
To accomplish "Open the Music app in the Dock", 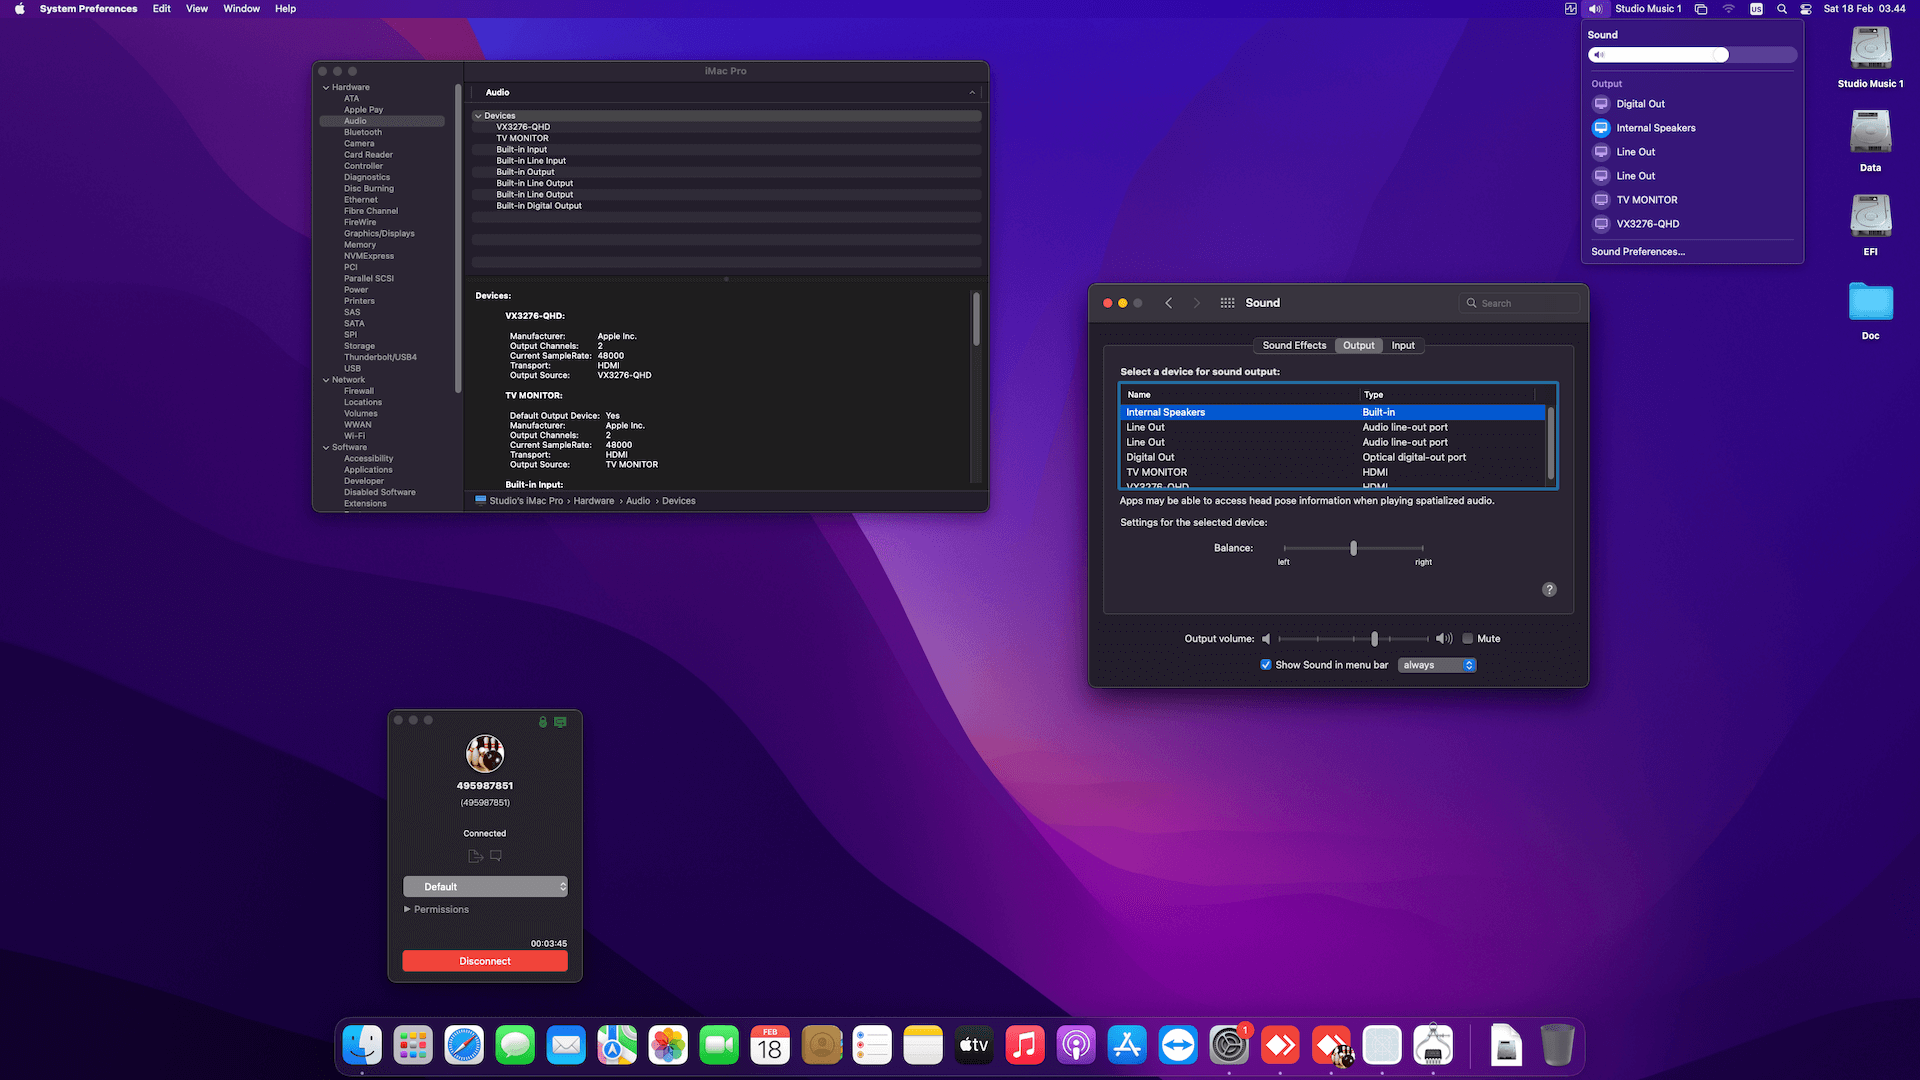I will pos(1025,1046).
